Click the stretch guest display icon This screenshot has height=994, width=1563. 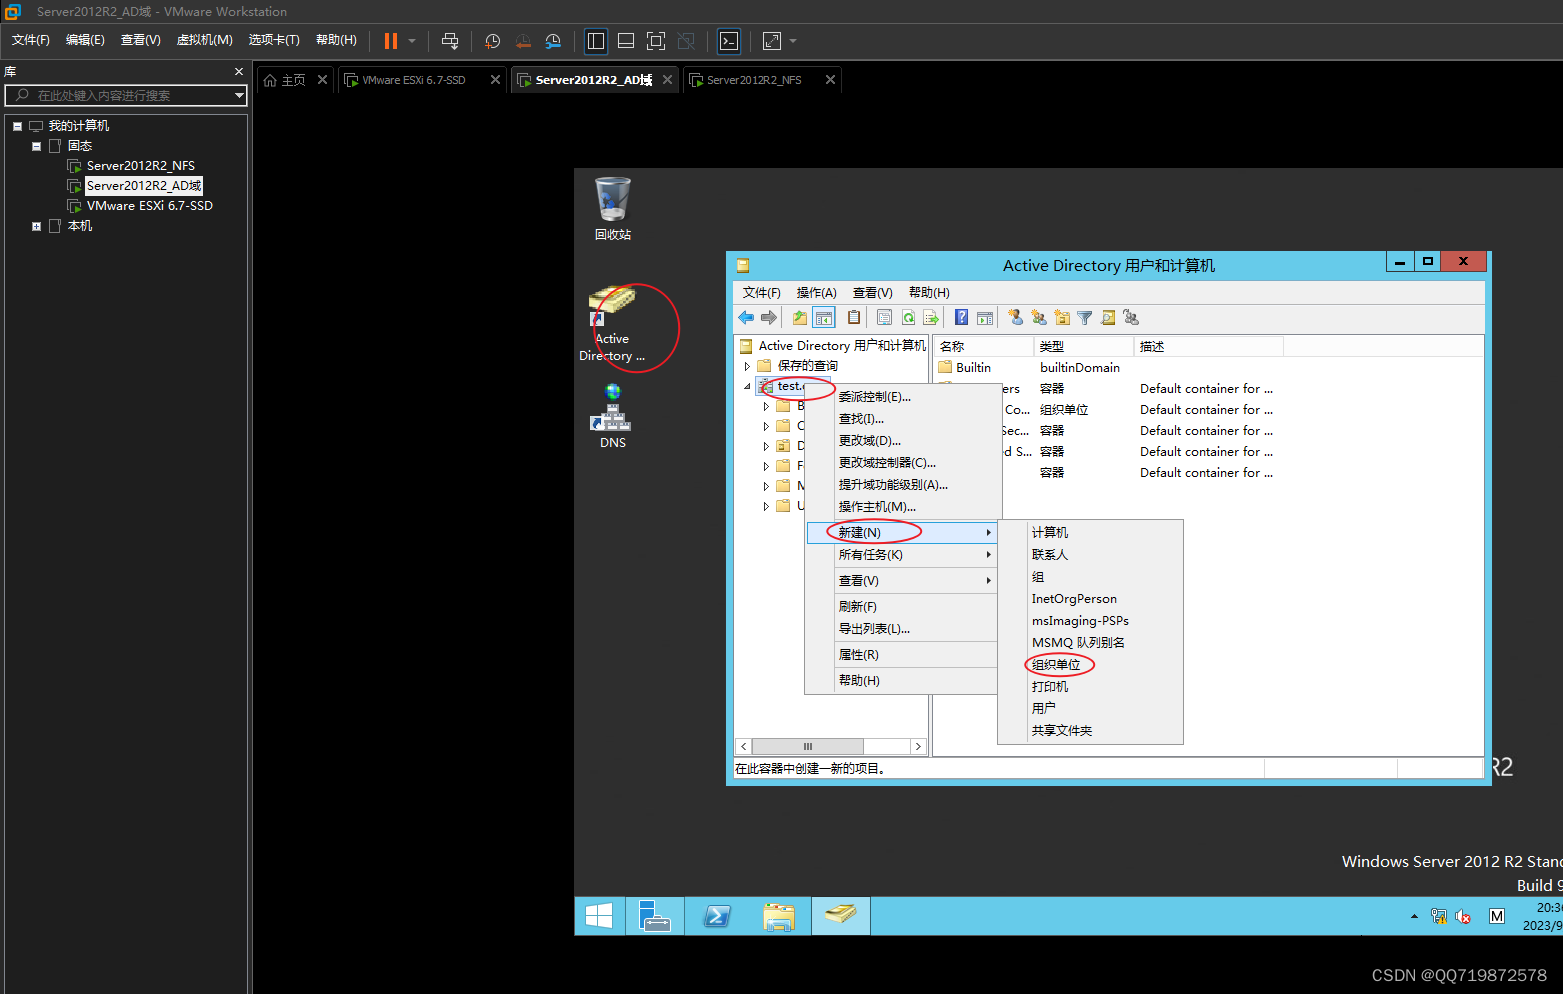pyautogui.click(x=772, y=41)
